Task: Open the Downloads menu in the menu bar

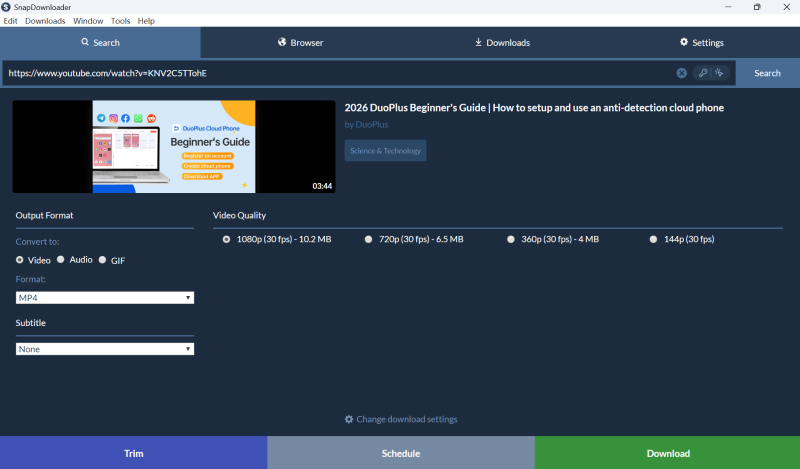Action: coord(45,21)
